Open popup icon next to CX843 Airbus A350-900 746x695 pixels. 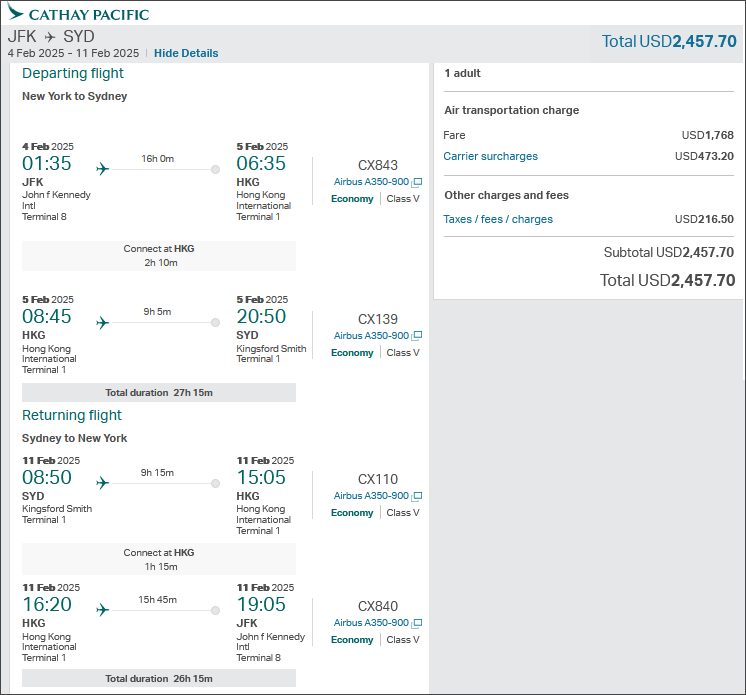tap(417, 182)
